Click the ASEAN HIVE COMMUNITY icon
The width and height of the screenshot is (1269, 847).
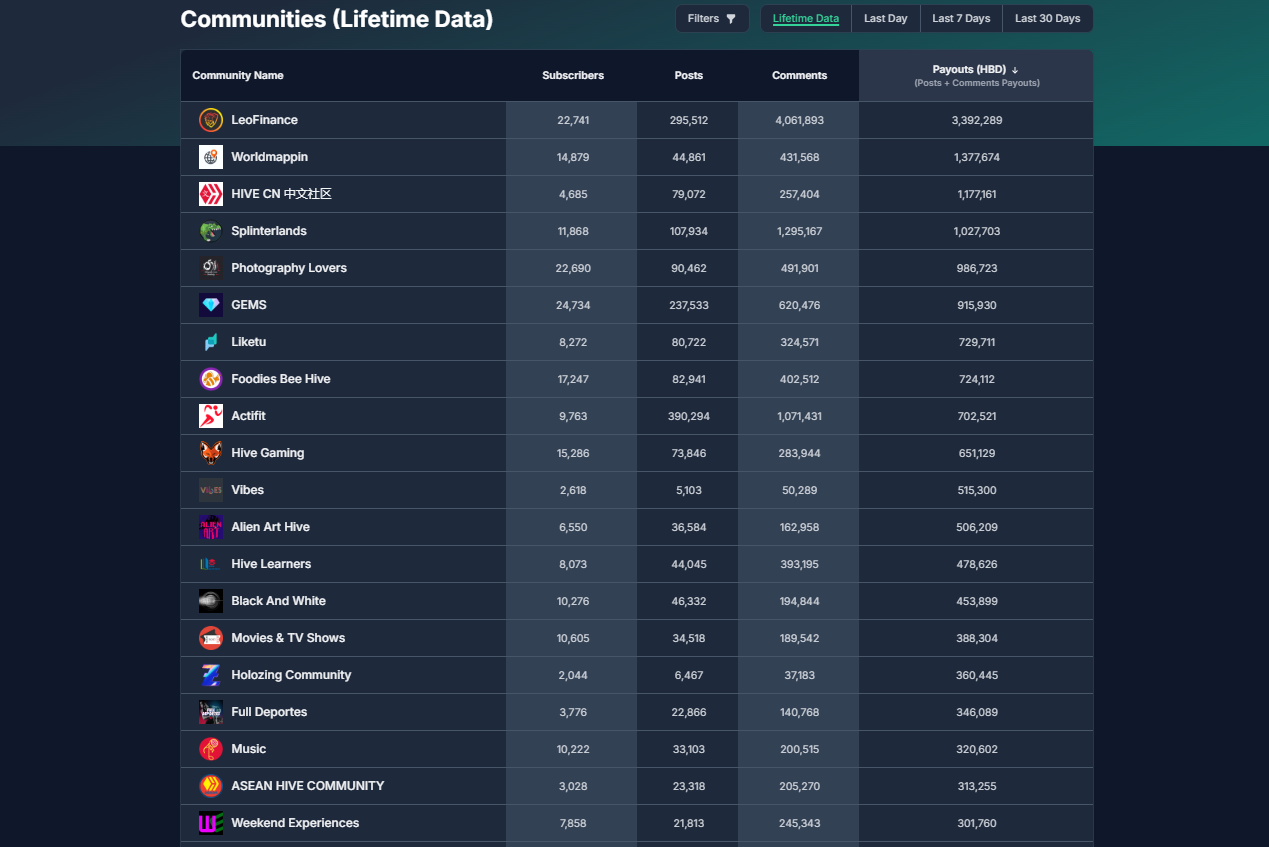point(211,786)
